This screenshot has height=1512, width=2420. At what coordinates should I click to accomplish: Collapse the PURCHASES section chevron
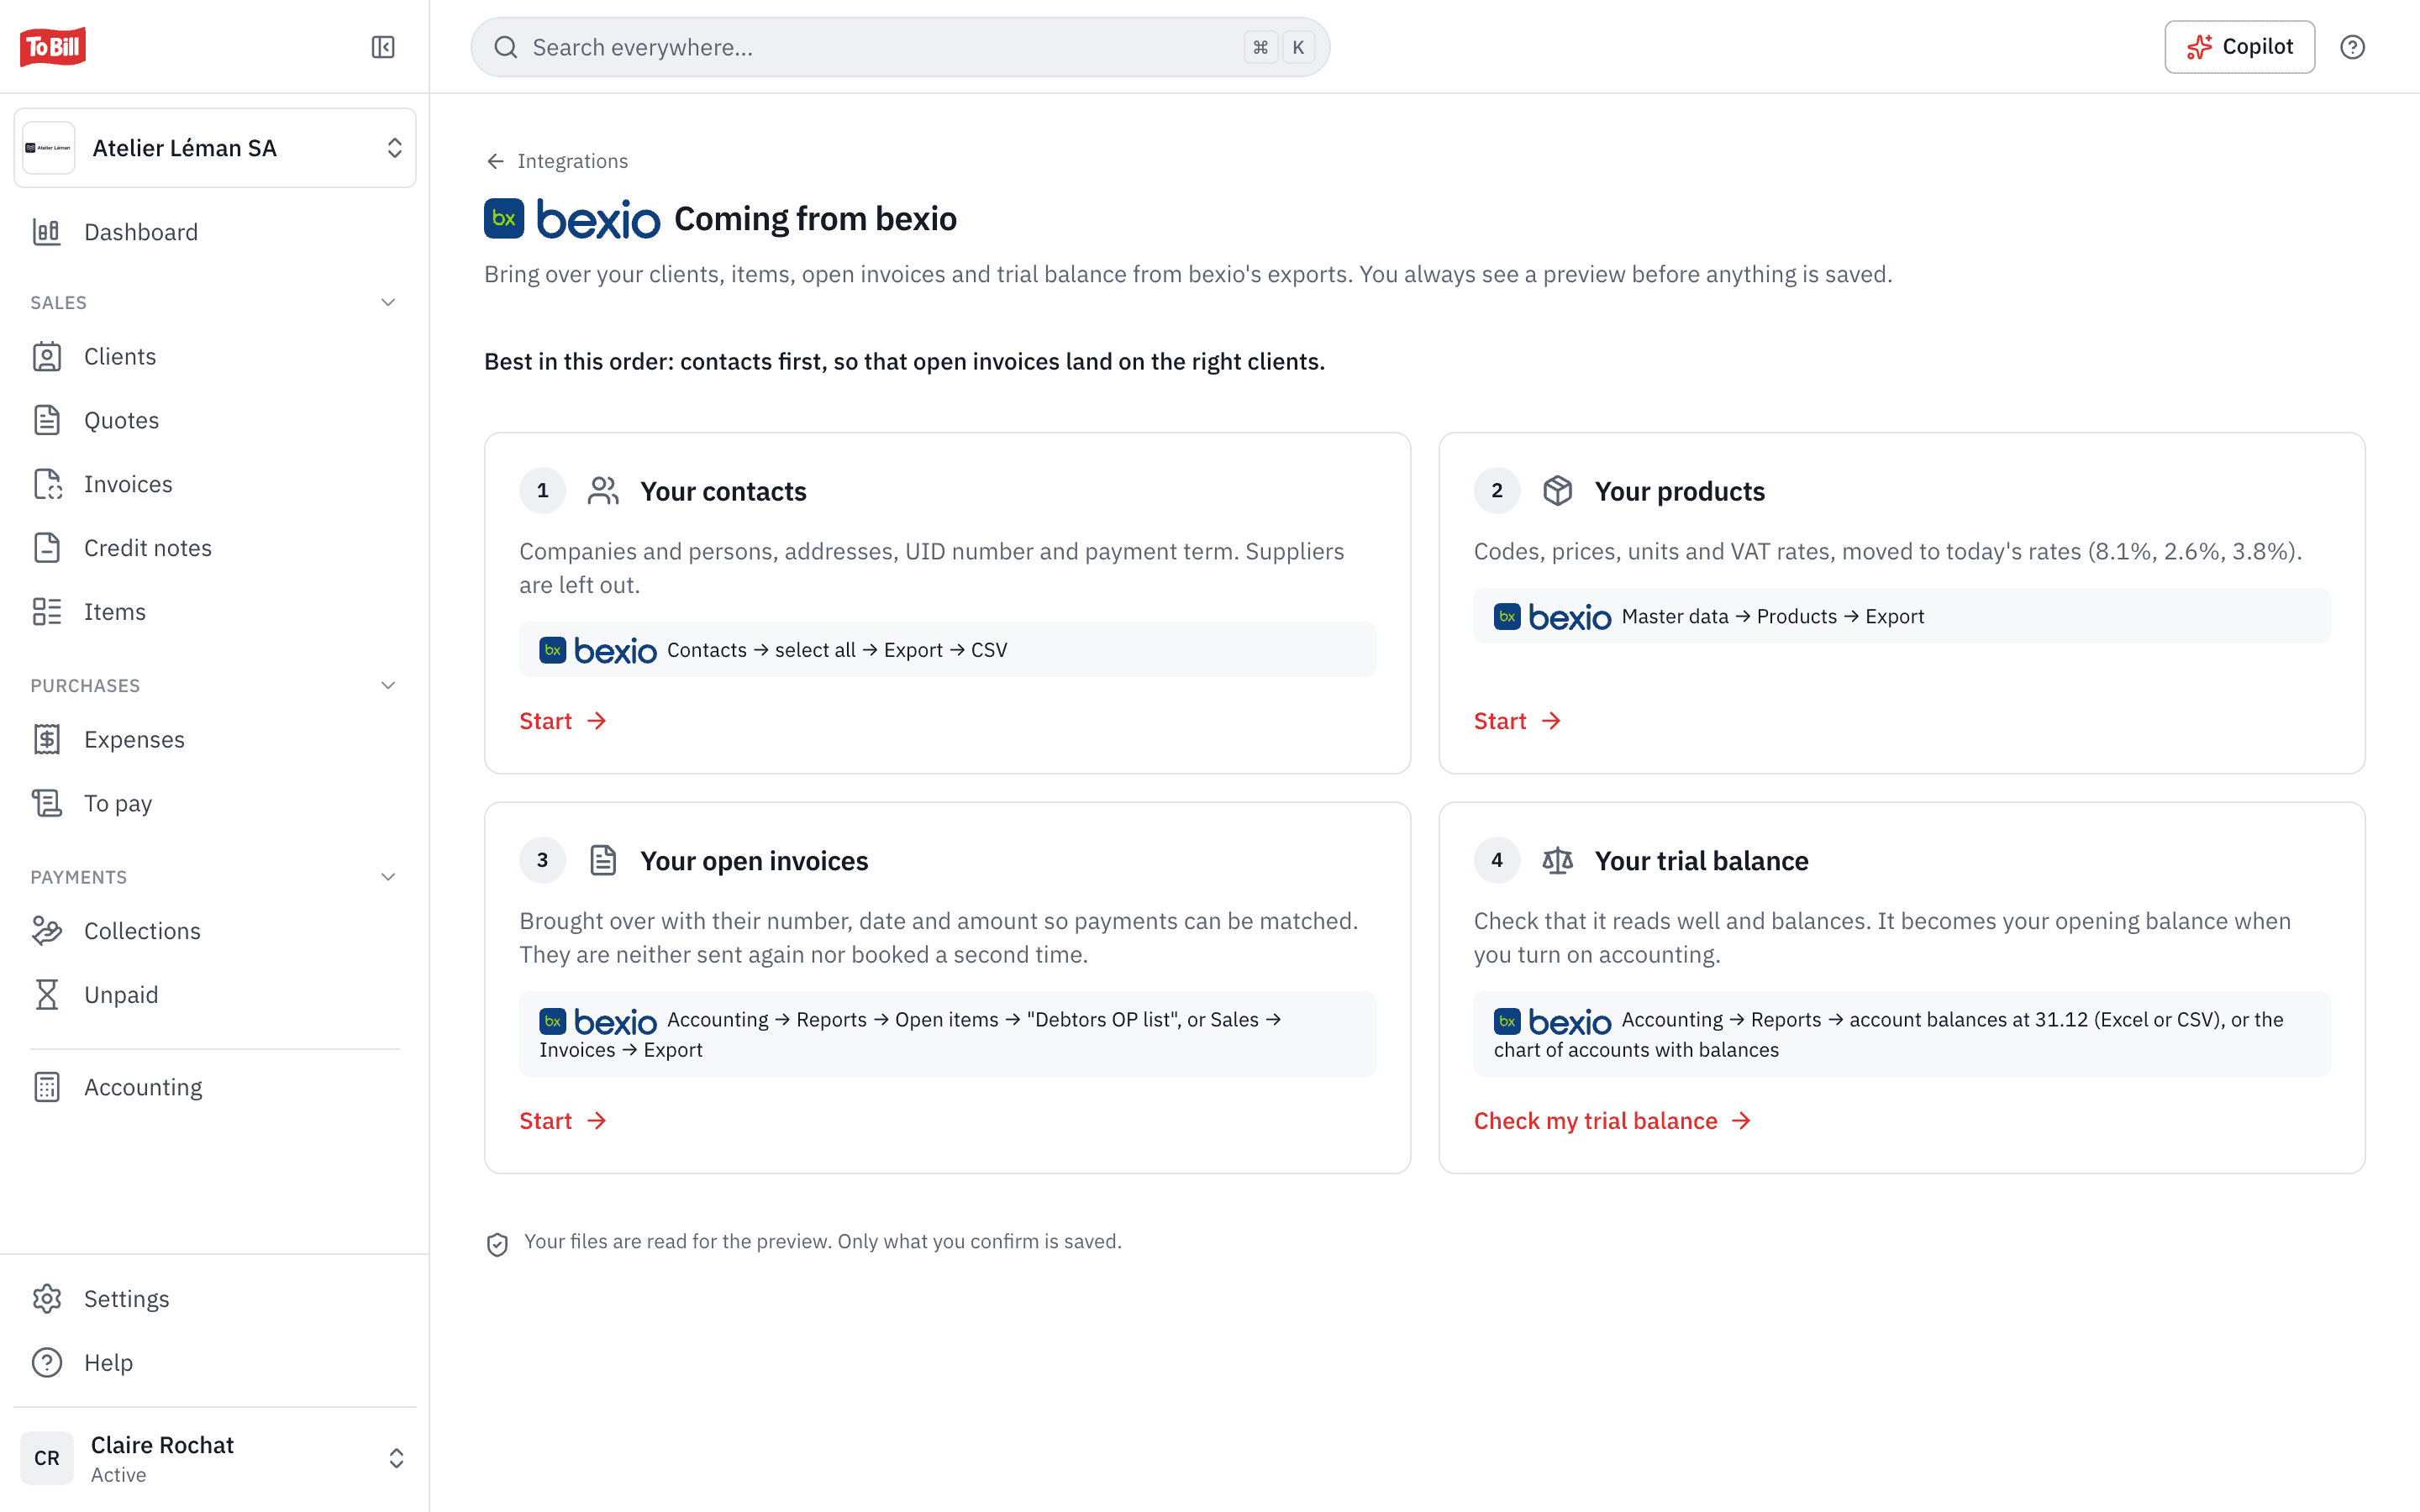tap(388, 685)
